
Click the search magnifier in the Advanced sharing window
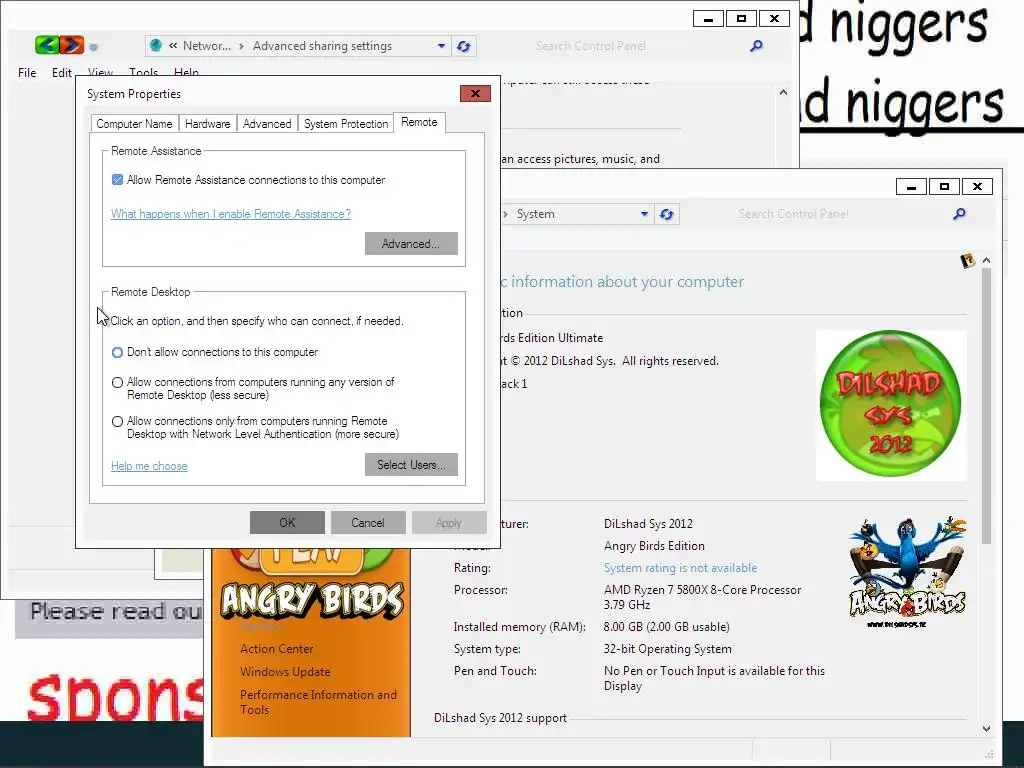click(x=756, y=46)
